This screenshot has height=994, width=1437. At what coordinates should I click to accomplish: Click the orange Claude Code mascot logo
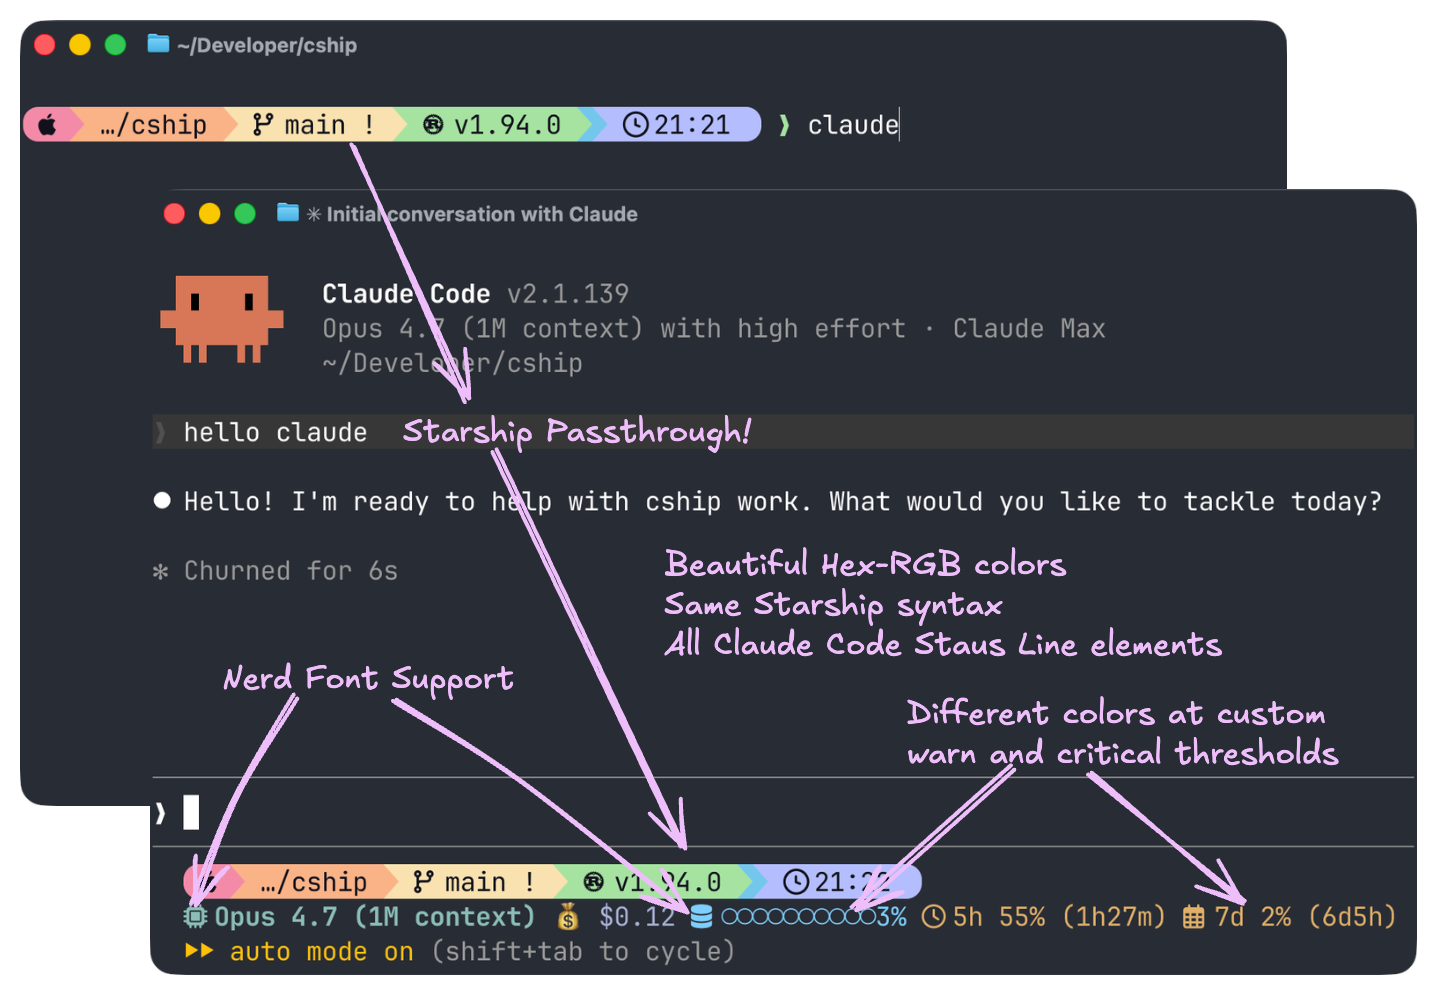tap(222, 319)
